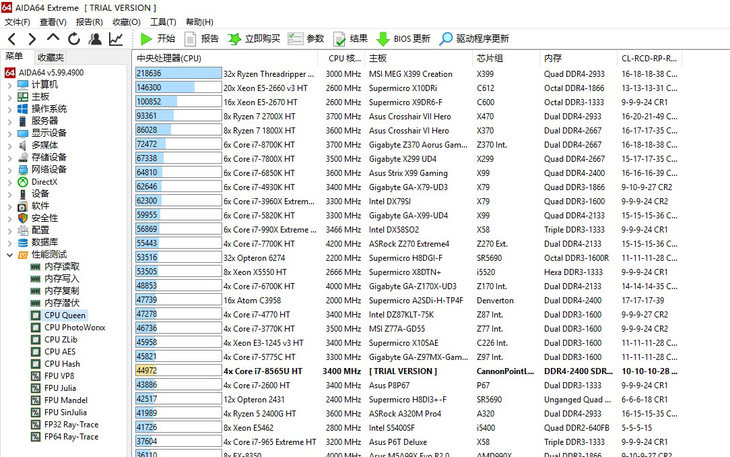730x457 pixels.
Task: Click 立即购买 buy now button
Action: click(254, 39)
